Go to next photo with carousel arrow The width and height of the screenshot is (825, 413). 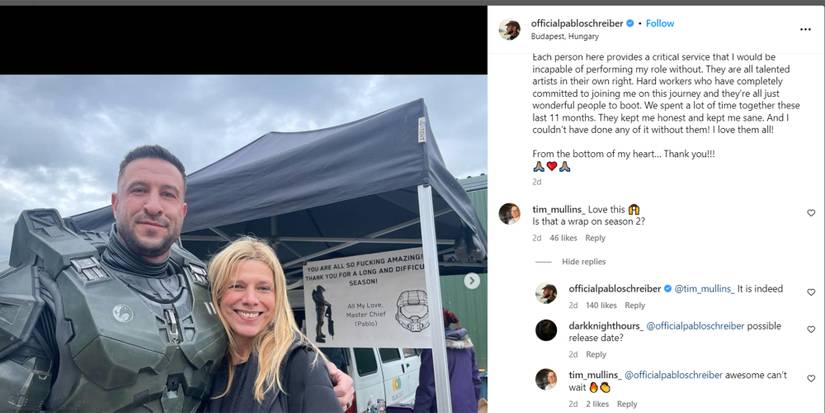[471, 281]
